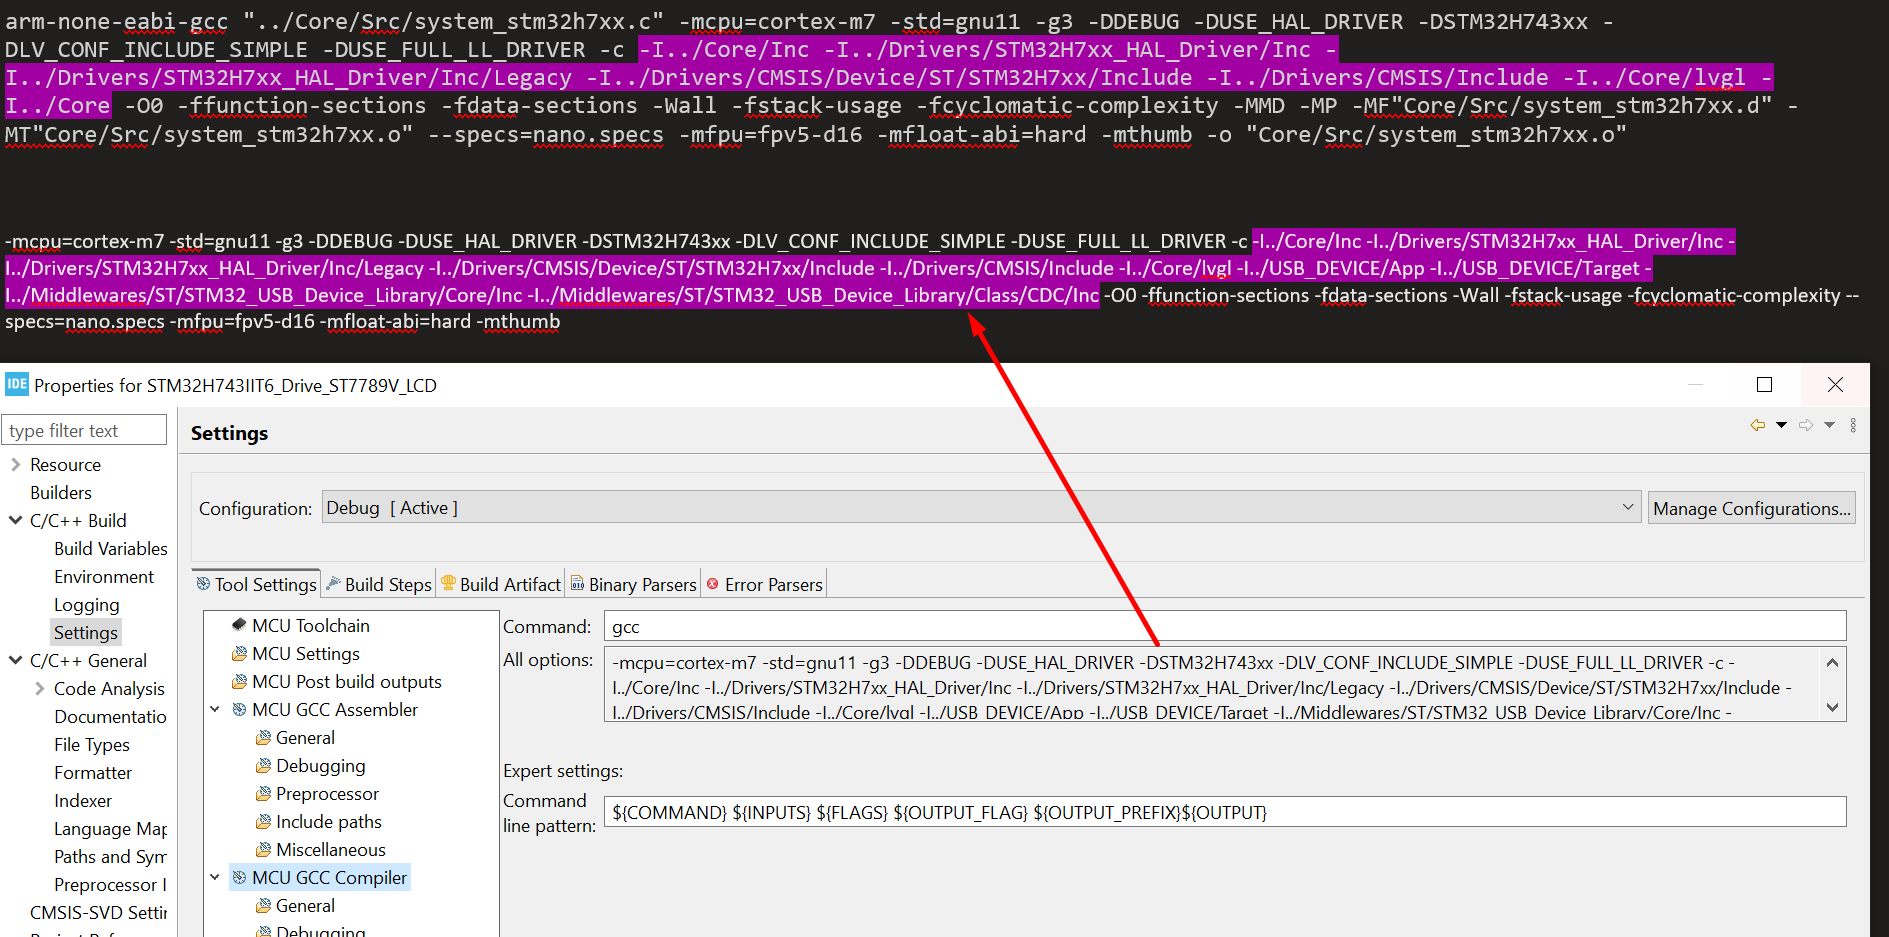Viewport: 1889px width, 937px height.
Task: Collapse the MCU GCC Assembler section
Action: (x=214, y=709)
